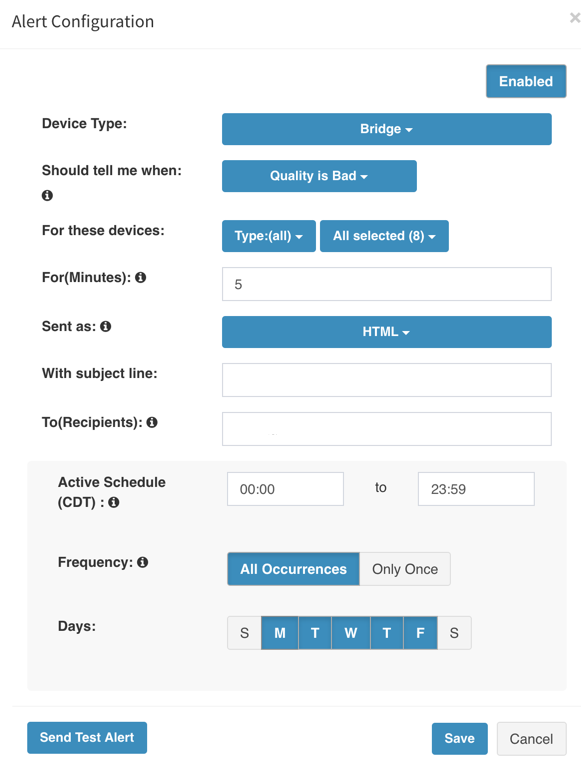Toggle the Enabled alert button
581x776 pixels.
tap(526, 81)
